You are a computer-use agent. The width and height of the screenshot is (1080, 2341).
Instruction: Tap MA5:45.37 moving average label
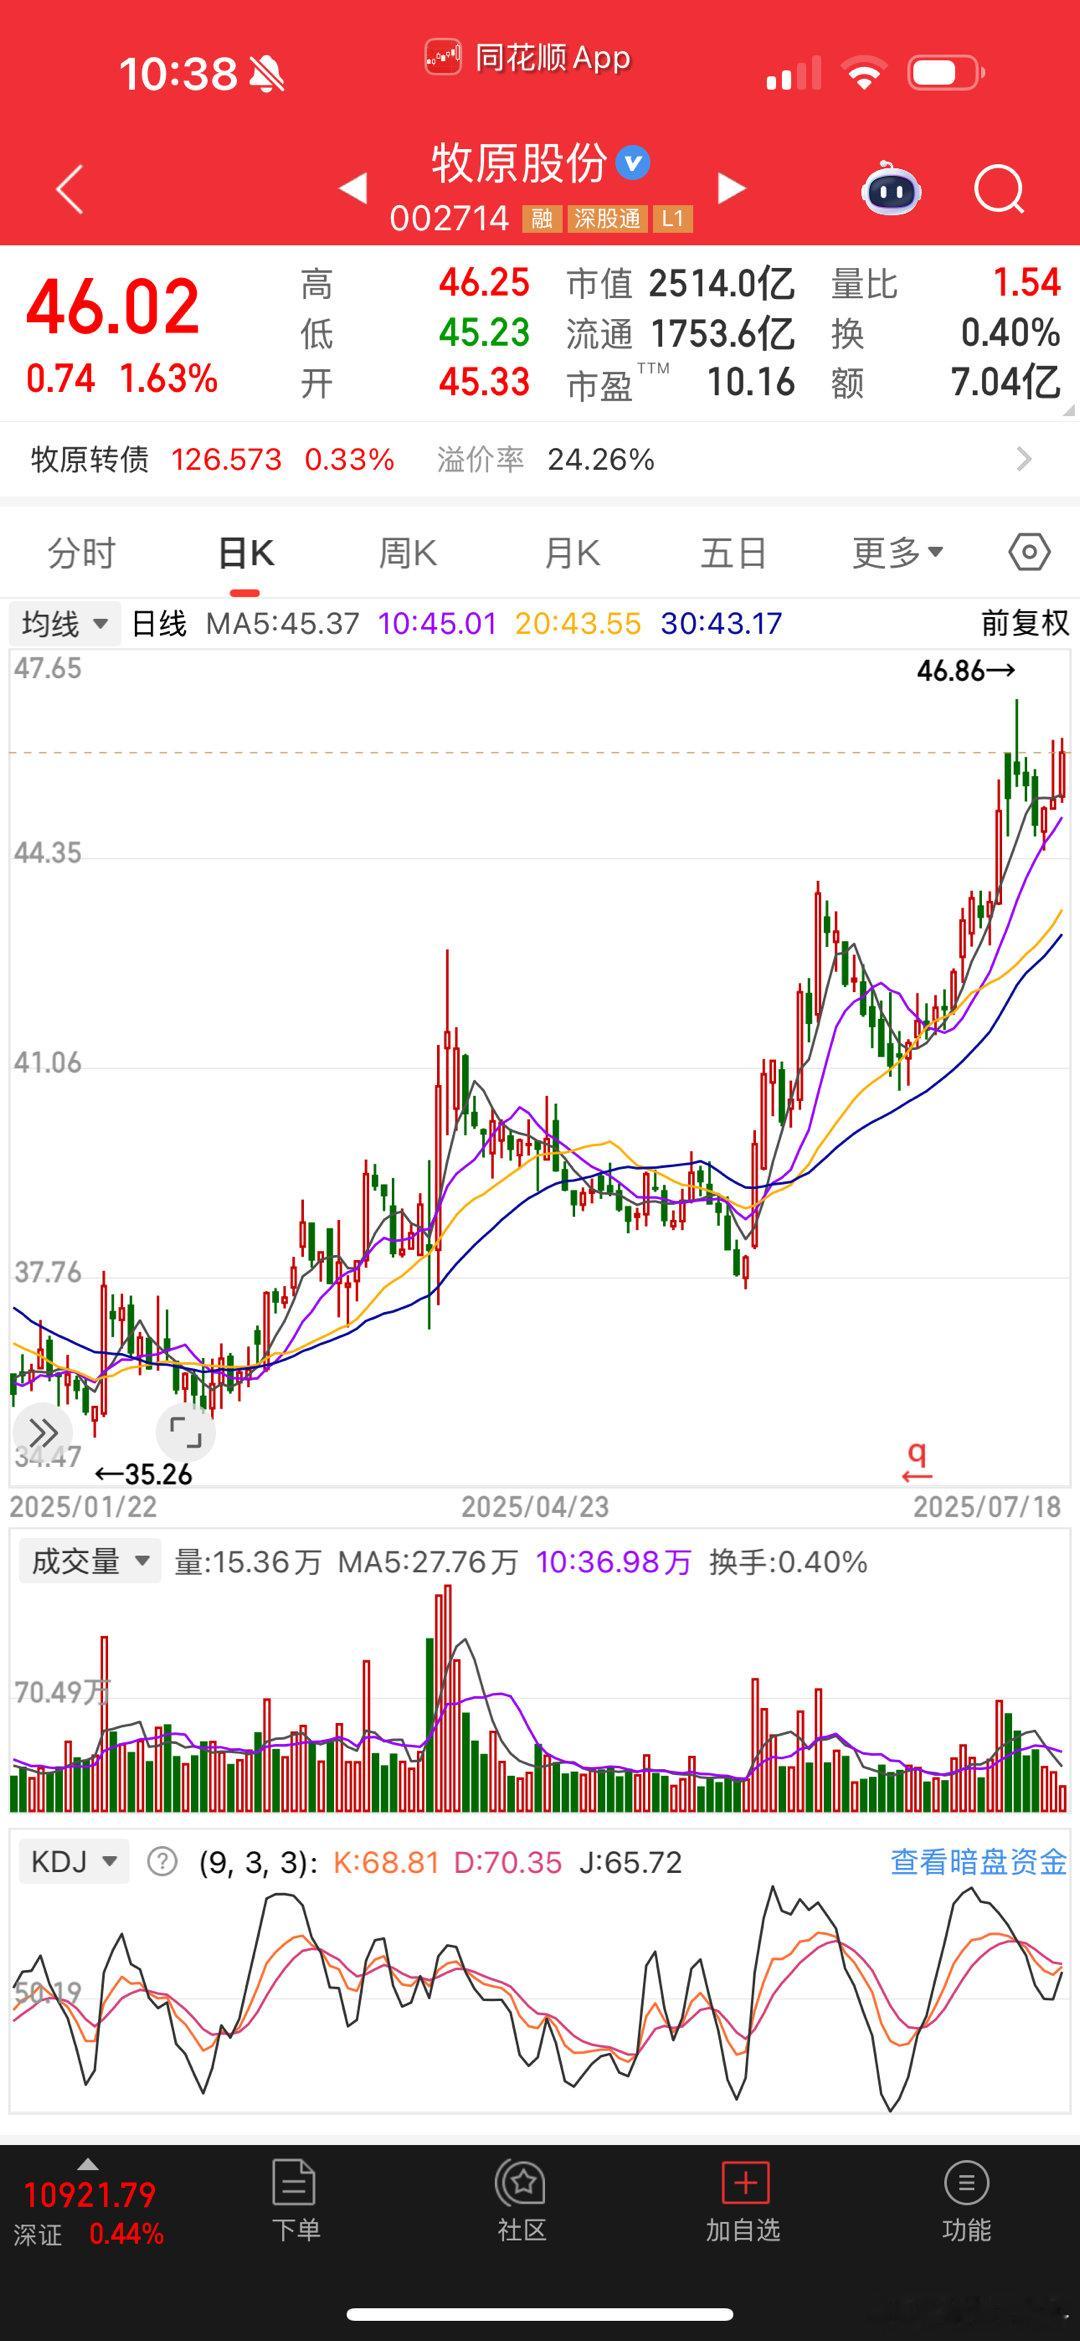282,624
